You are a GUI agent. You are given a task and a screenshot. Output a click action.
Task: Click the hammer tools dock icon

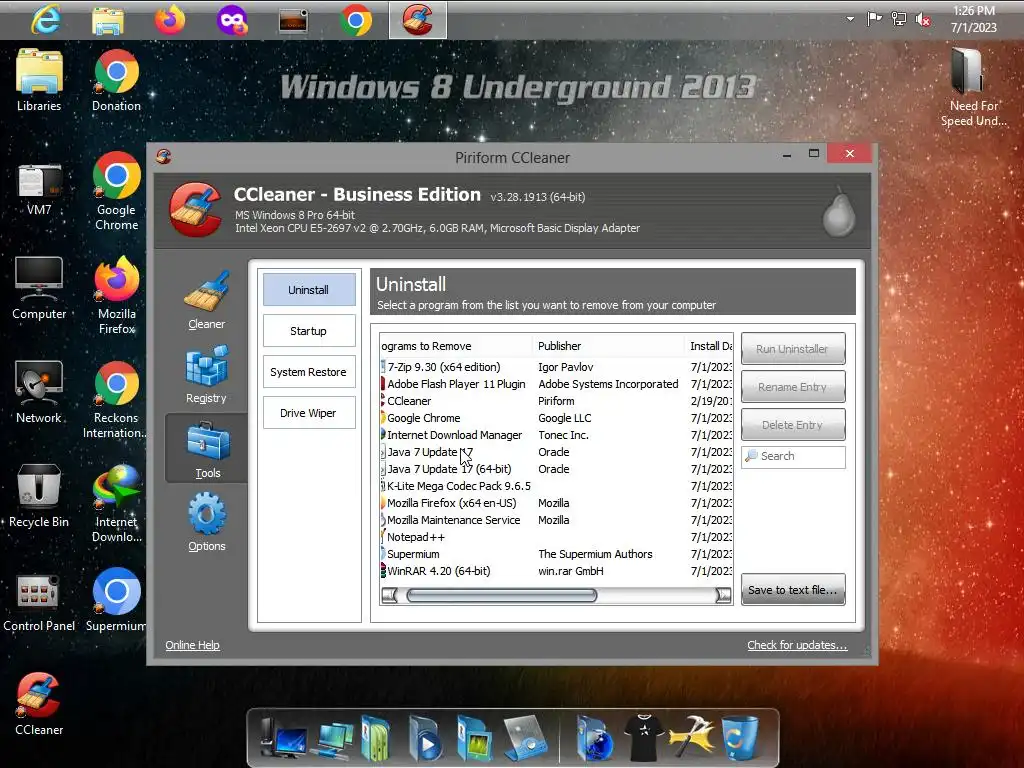click(x=692, y=738)
